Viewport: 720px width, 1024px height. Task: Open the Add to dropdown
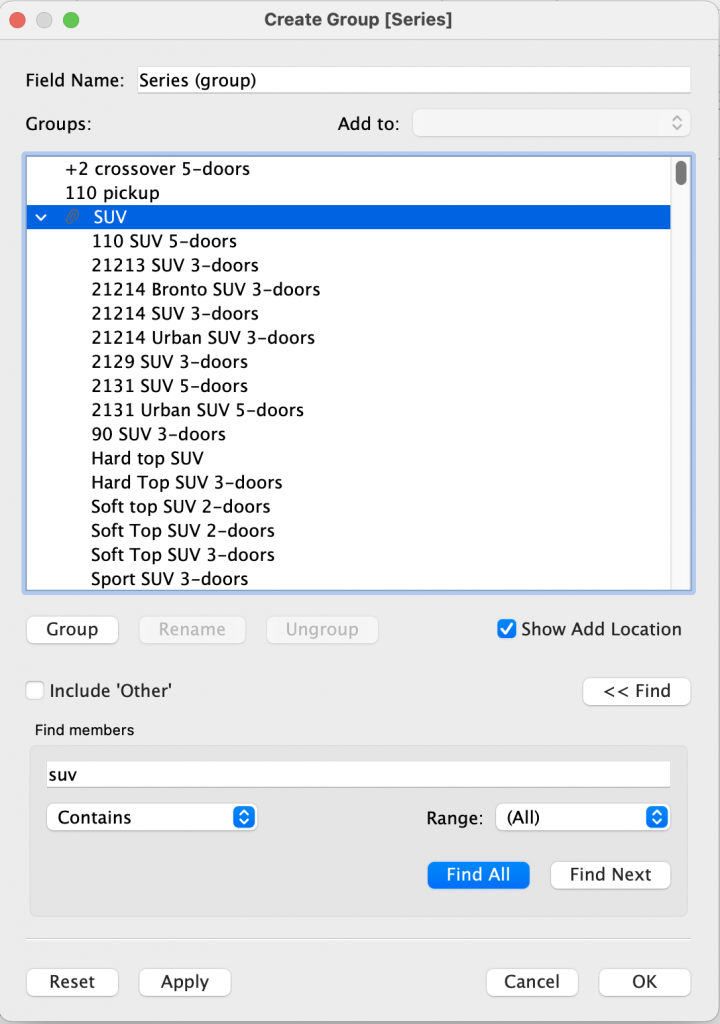coord(551,123)
